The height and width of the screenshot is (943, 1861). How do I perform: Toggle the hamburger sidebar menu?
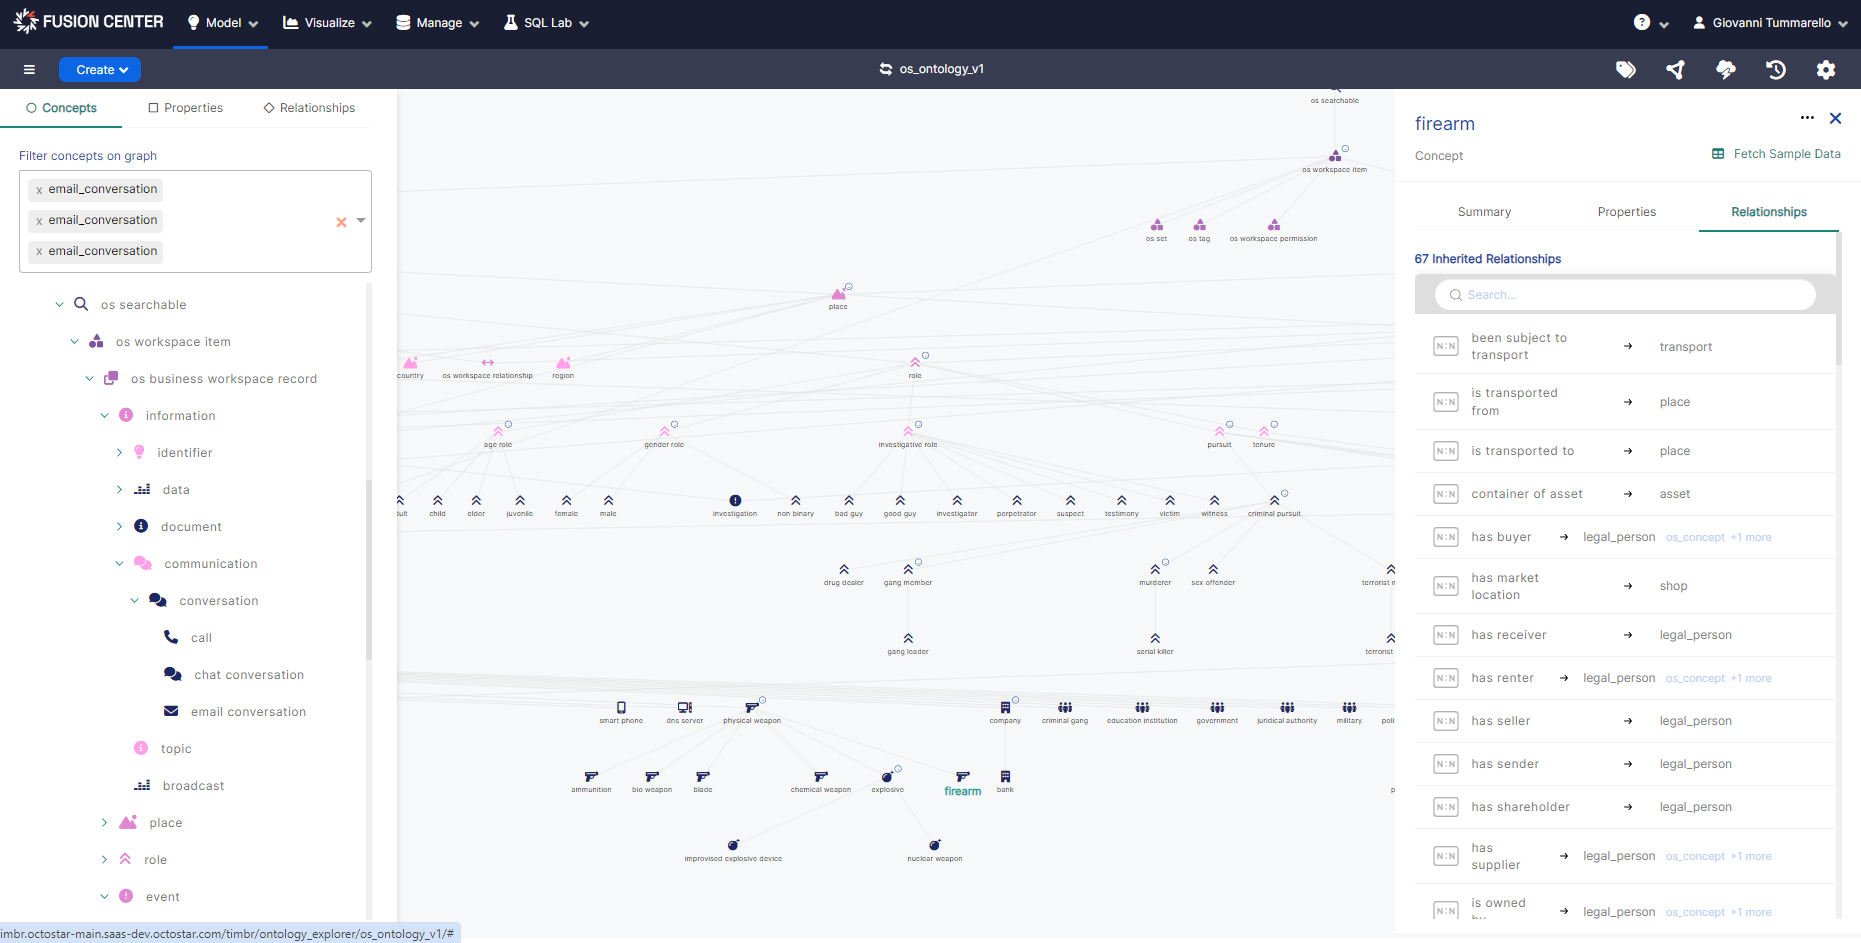[29, 69]
